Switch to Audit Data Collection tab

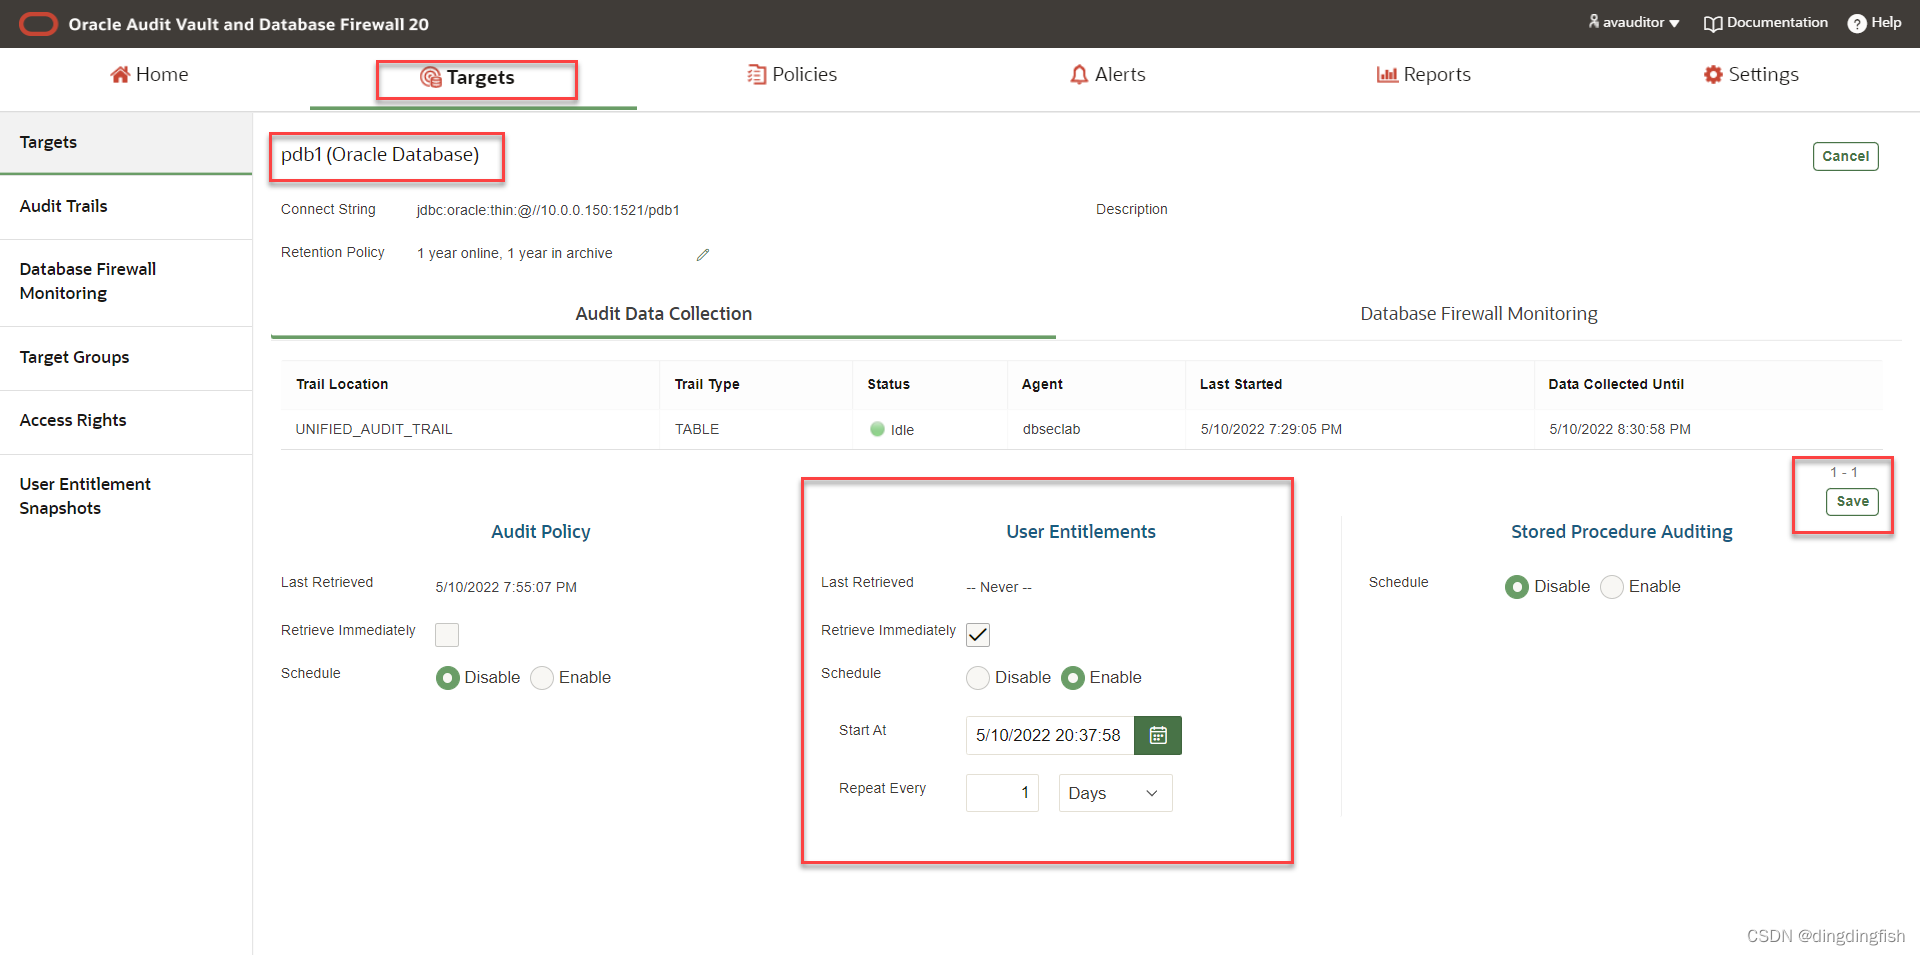(x=663, y=315)
